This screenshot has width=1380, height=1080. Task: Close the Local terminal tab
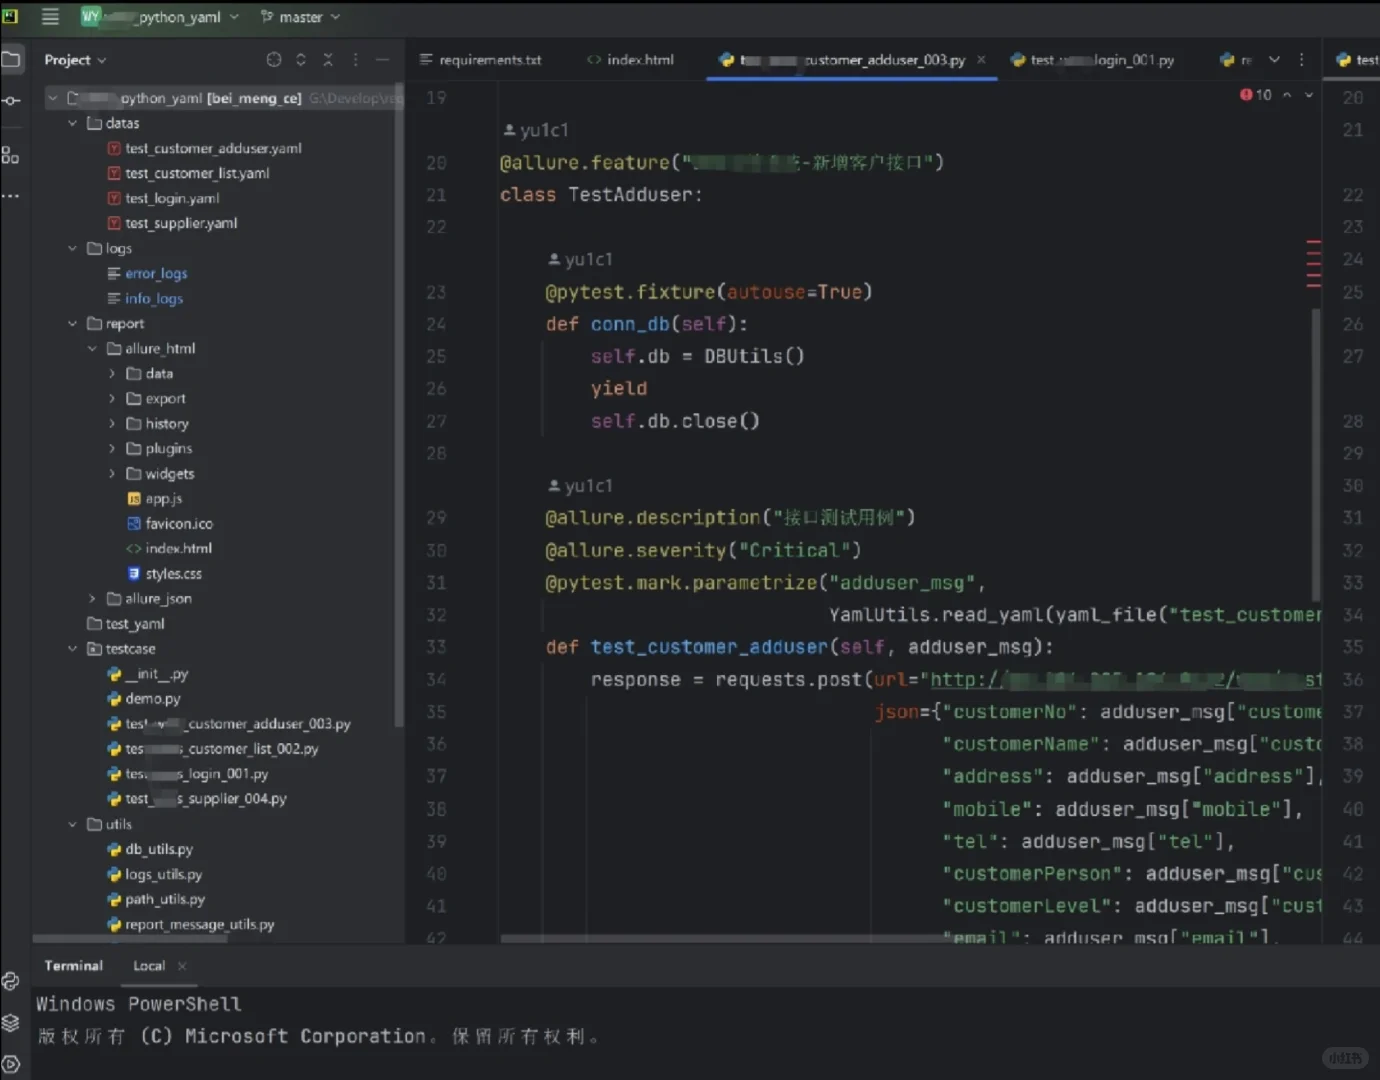pos(182,966)
